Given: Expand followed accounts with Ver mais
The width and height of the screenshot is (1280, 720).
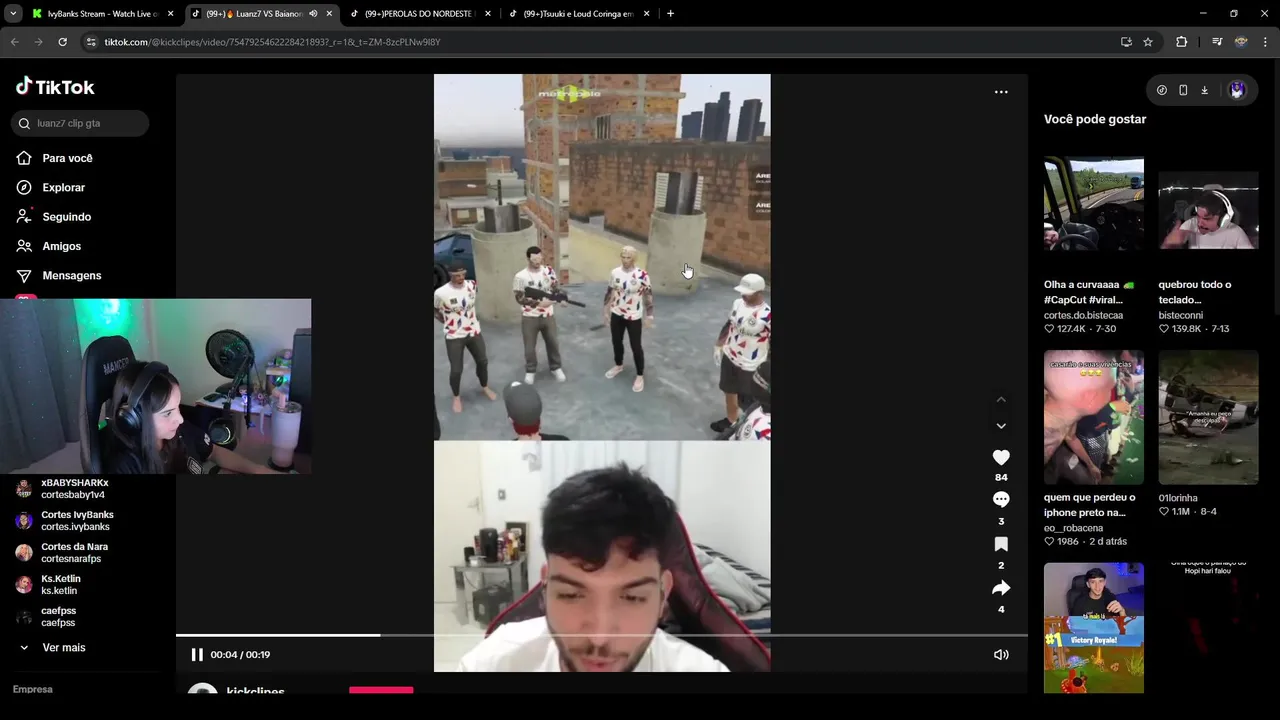Looking at the screenshot, I should point(55,648).
